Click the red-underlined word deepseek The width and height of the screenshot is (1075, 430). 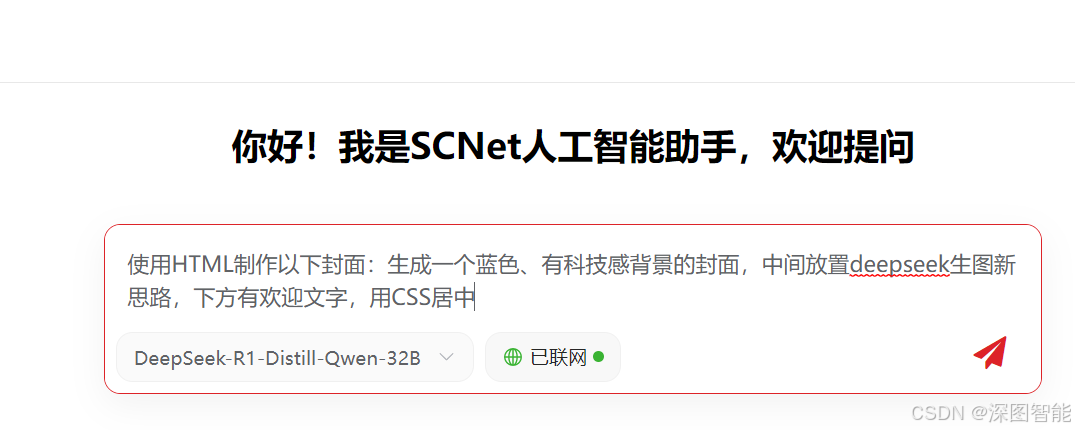coord(899,264)
